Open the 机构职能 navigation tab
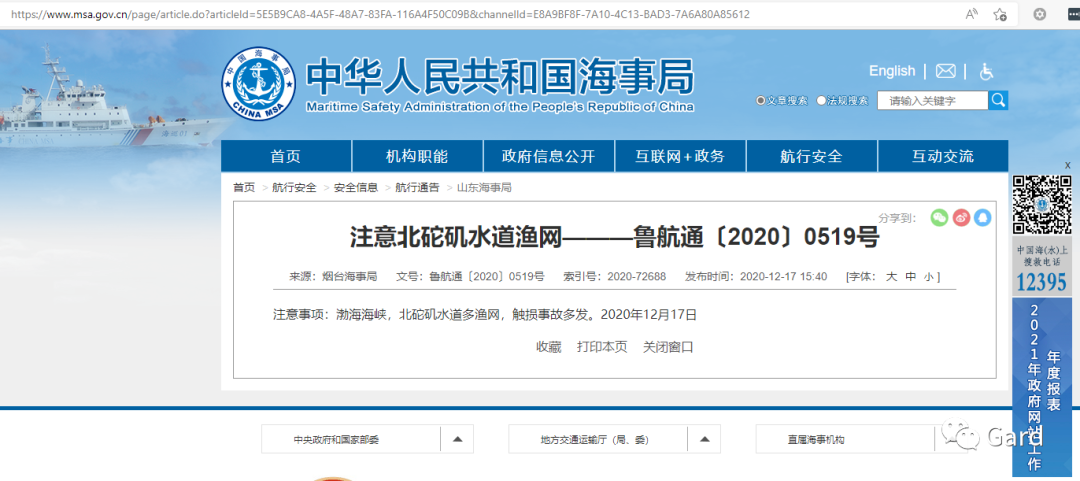 (417, 156)
